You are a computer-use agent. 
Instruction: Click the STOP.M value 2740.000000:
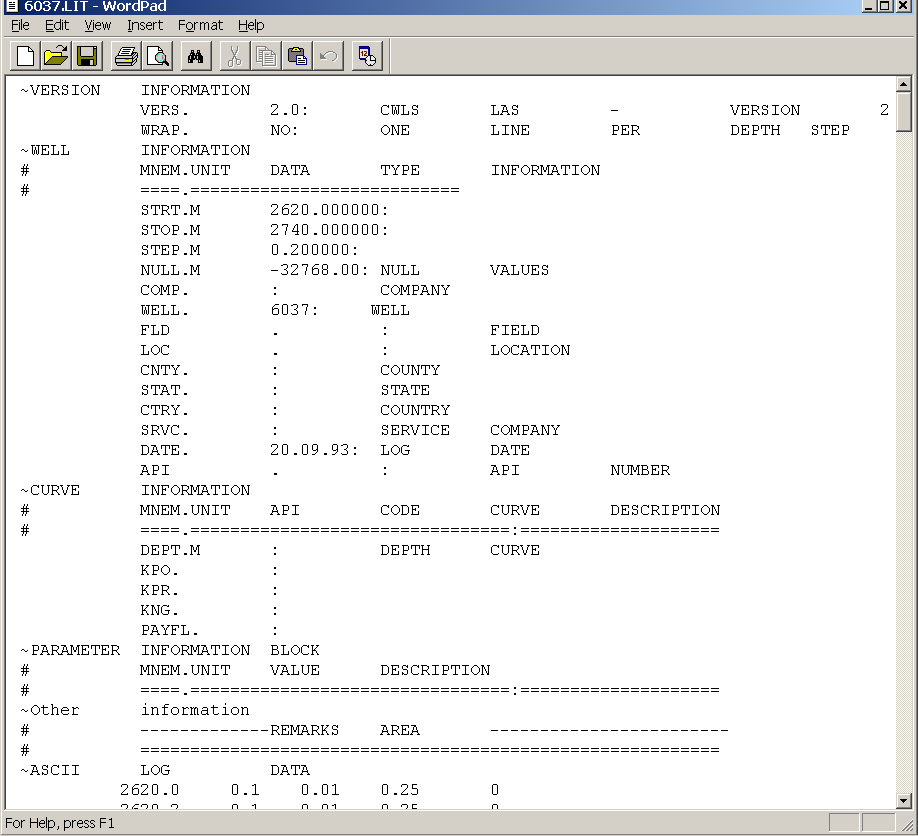(329, 230)
